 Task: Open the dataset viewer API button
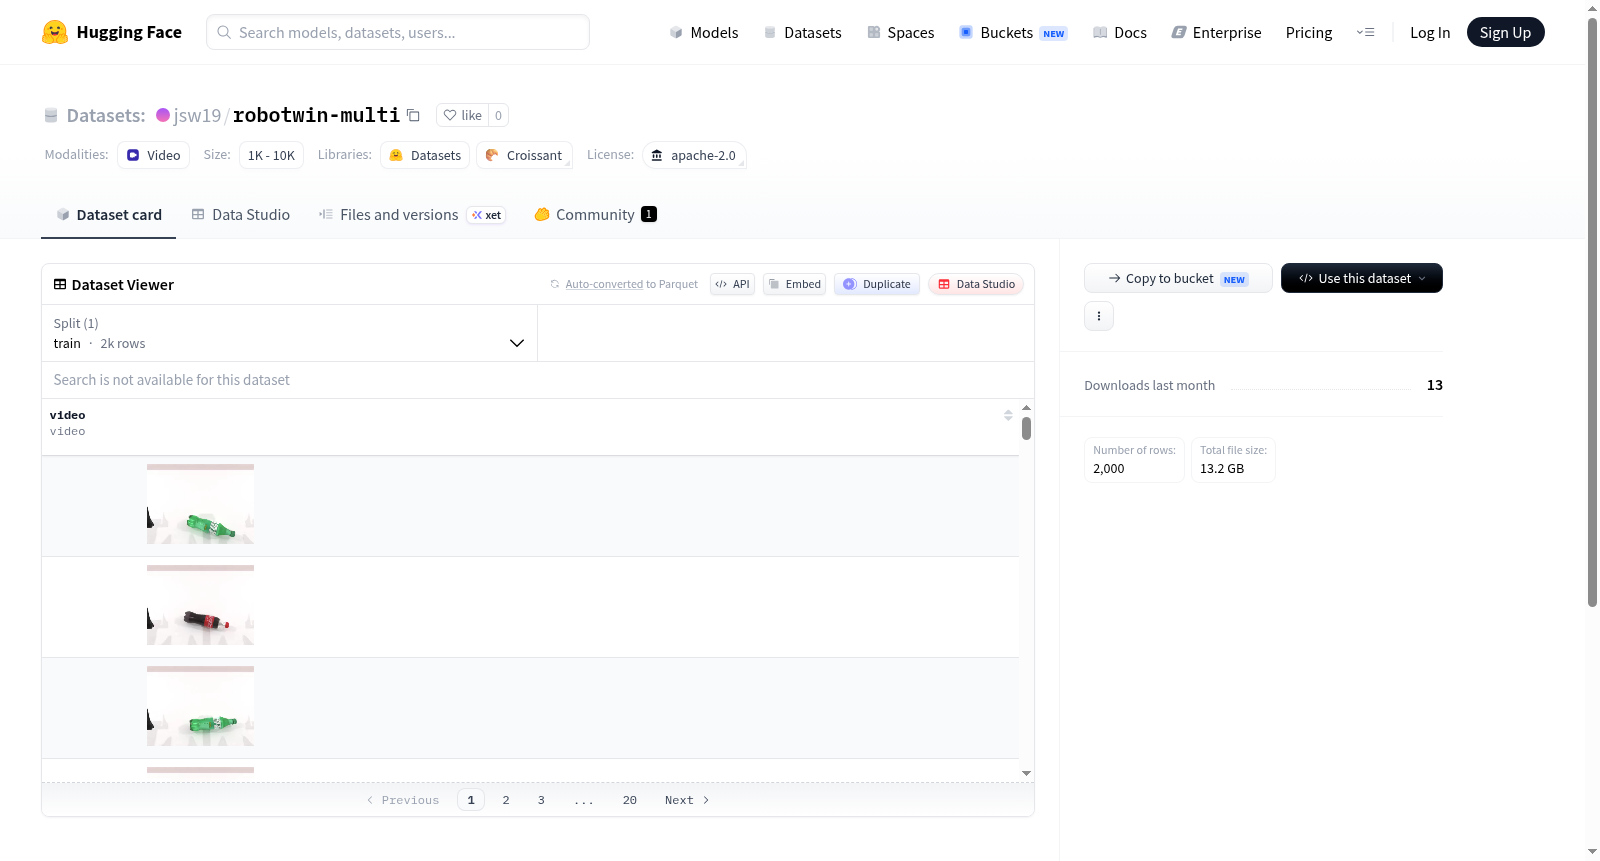click(732, 284)
